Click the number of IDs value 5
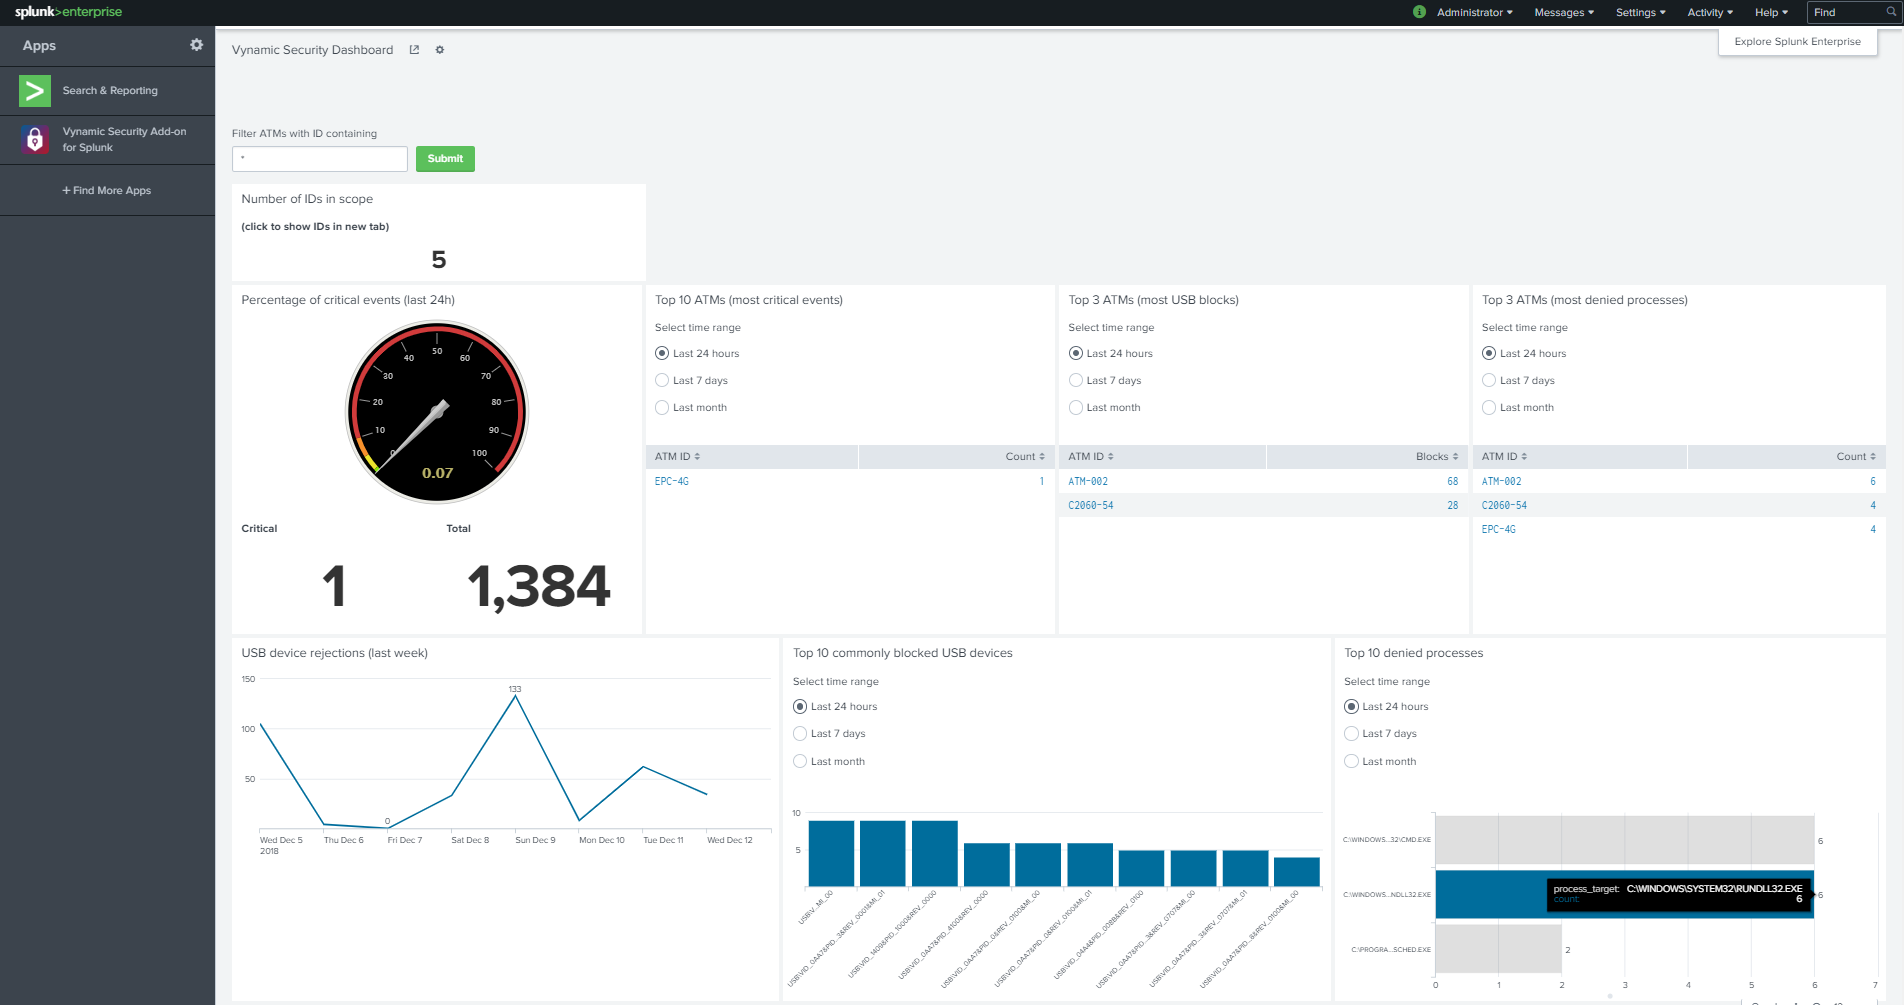 coord(438,260)
